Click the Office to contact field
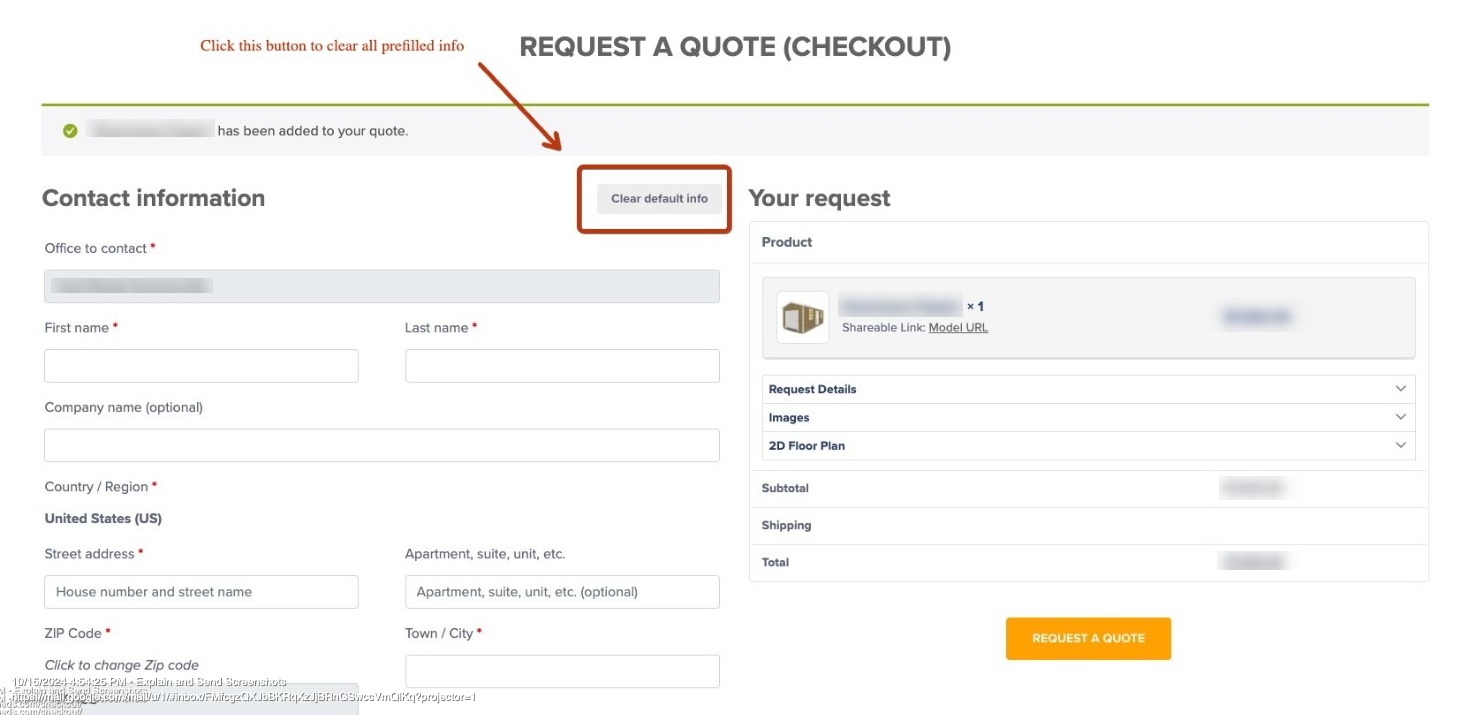This screenshot has width=1458, height=715. [x=382, y=286]
